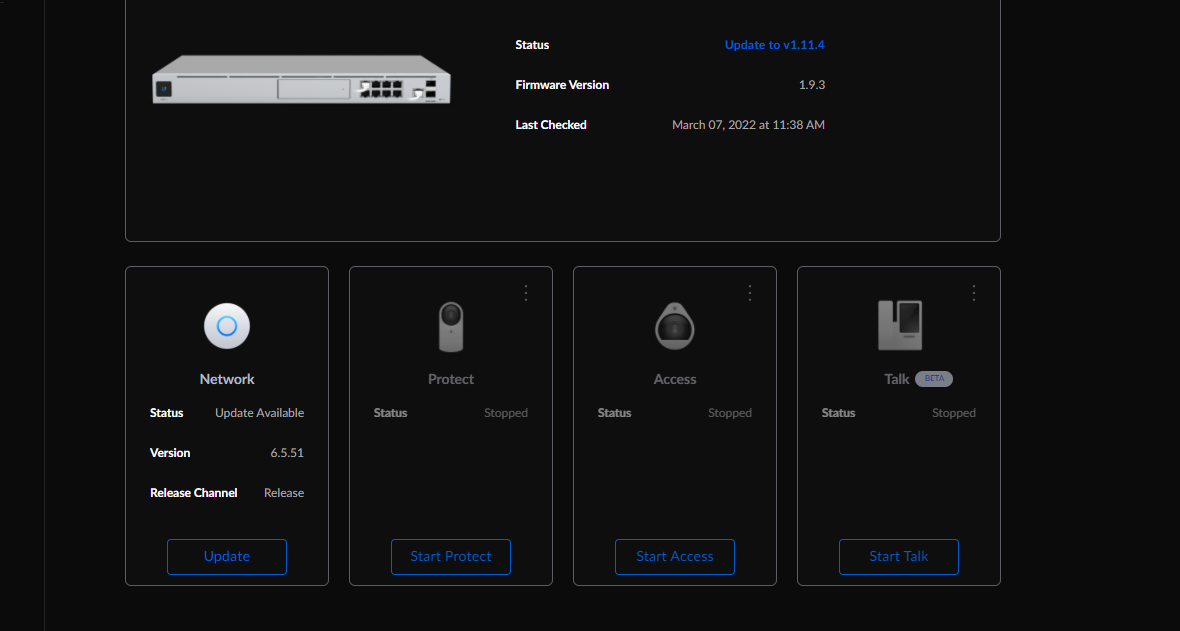This screenshot has height=631, width=1180.
Task: Click the Talk phone icon
Action: coord(899,325)
